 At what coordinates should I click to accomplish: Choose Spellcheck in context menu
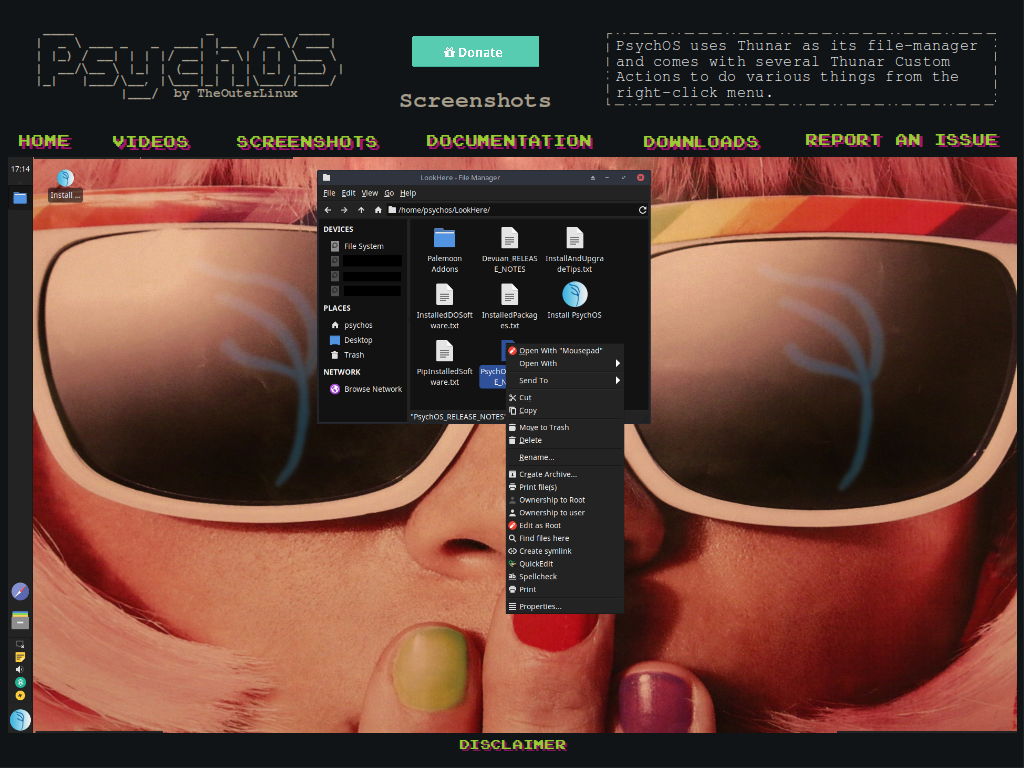pyautogui.click(x=565, y=577)
